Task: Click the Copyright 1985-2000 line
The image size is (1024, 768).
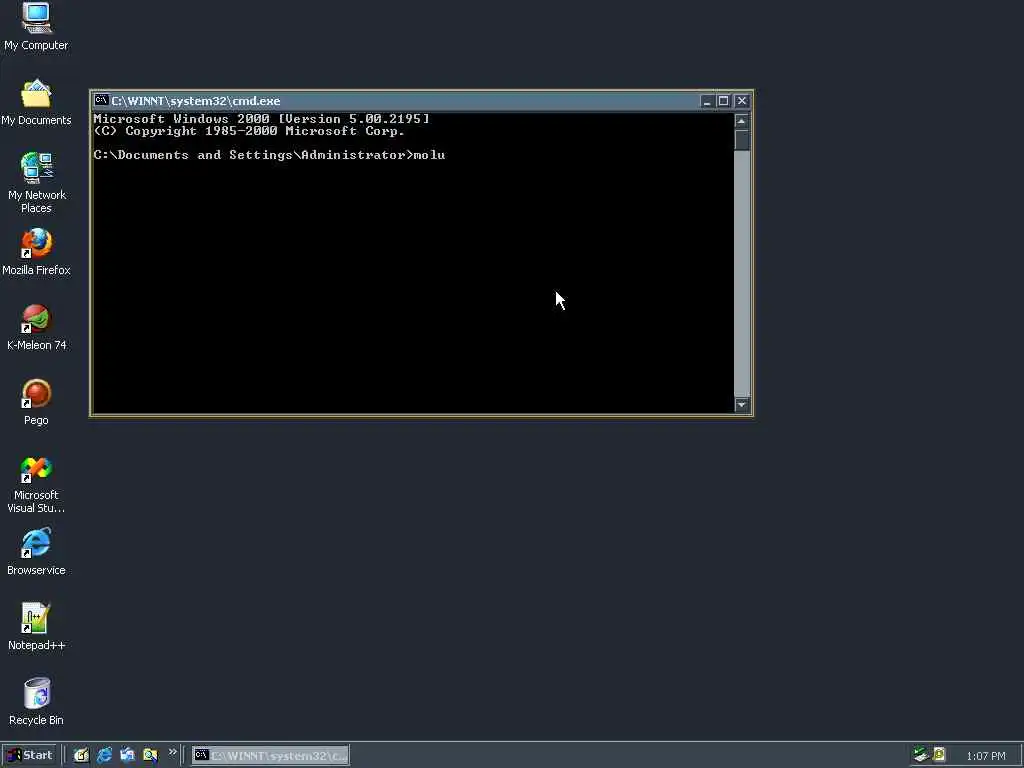Action: pos(249,131)
